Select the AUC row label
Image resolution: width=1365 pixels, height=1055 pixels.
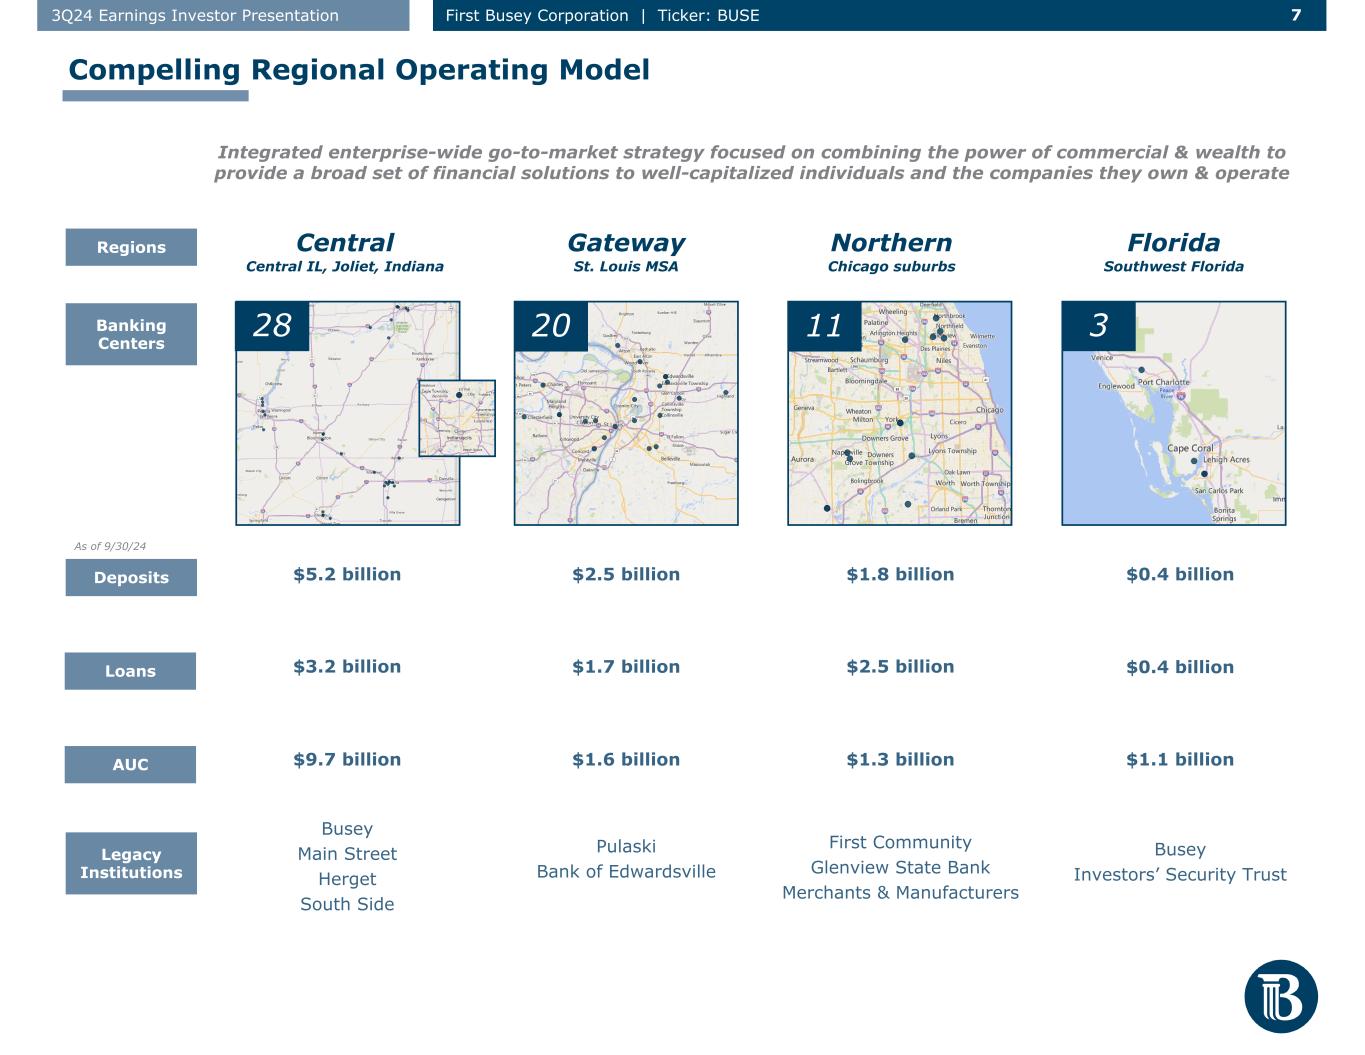coord(130,764)
